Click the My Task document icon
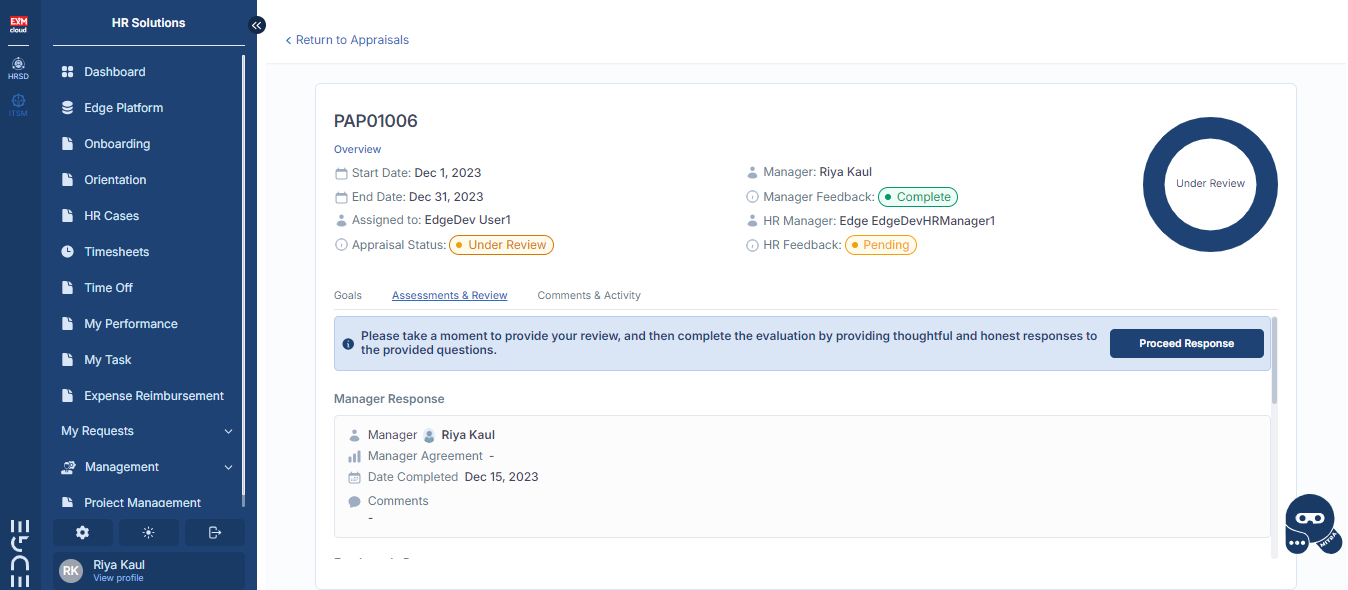The width and height of the screenshot is (1348, 590). (x=67, y=360)
